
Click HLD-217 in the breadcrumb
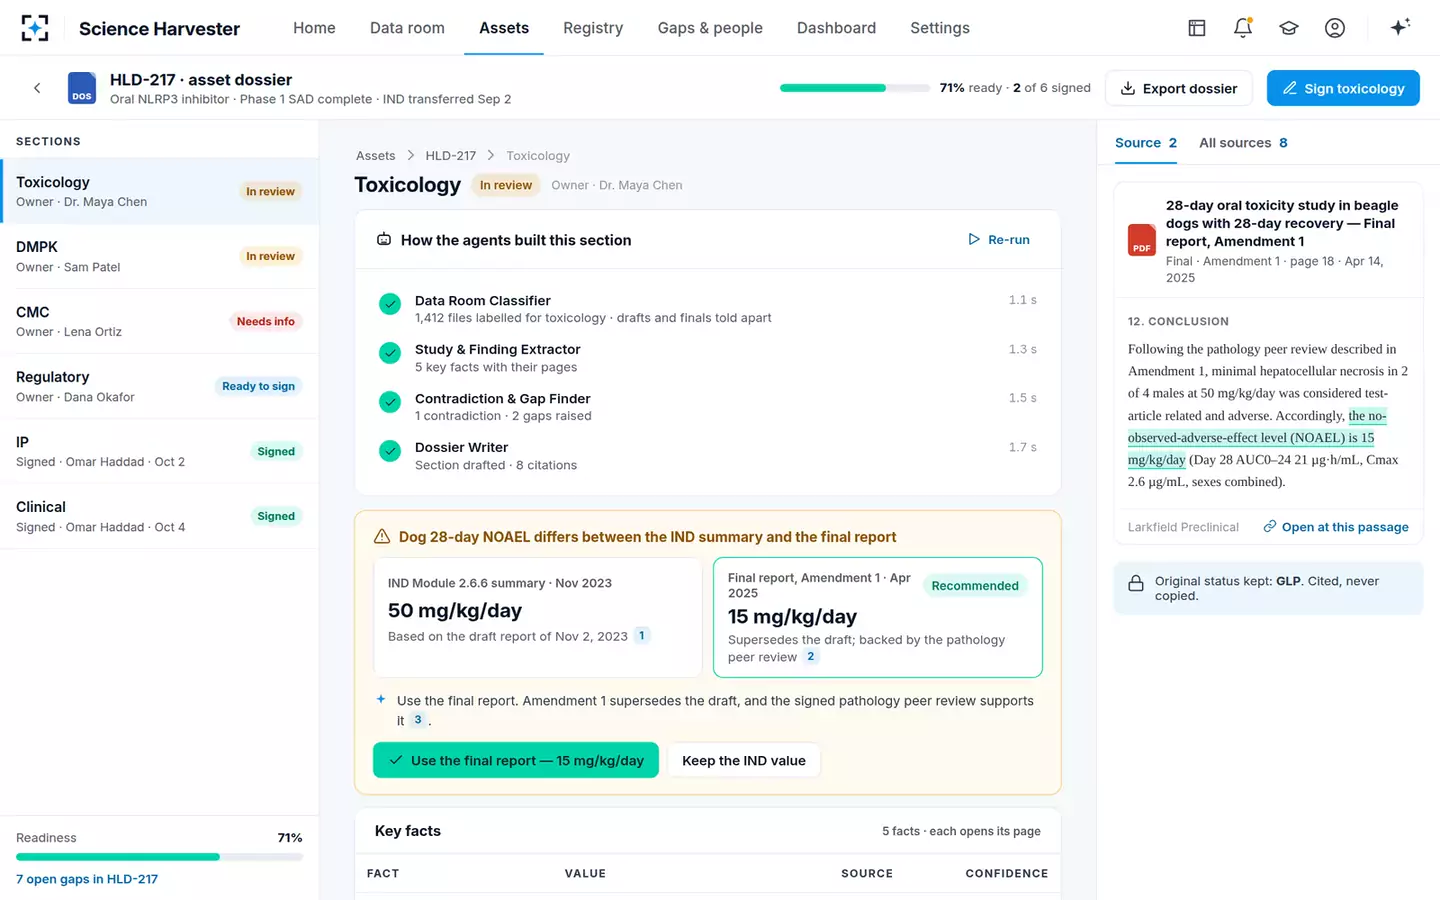(x=451, y=155)
